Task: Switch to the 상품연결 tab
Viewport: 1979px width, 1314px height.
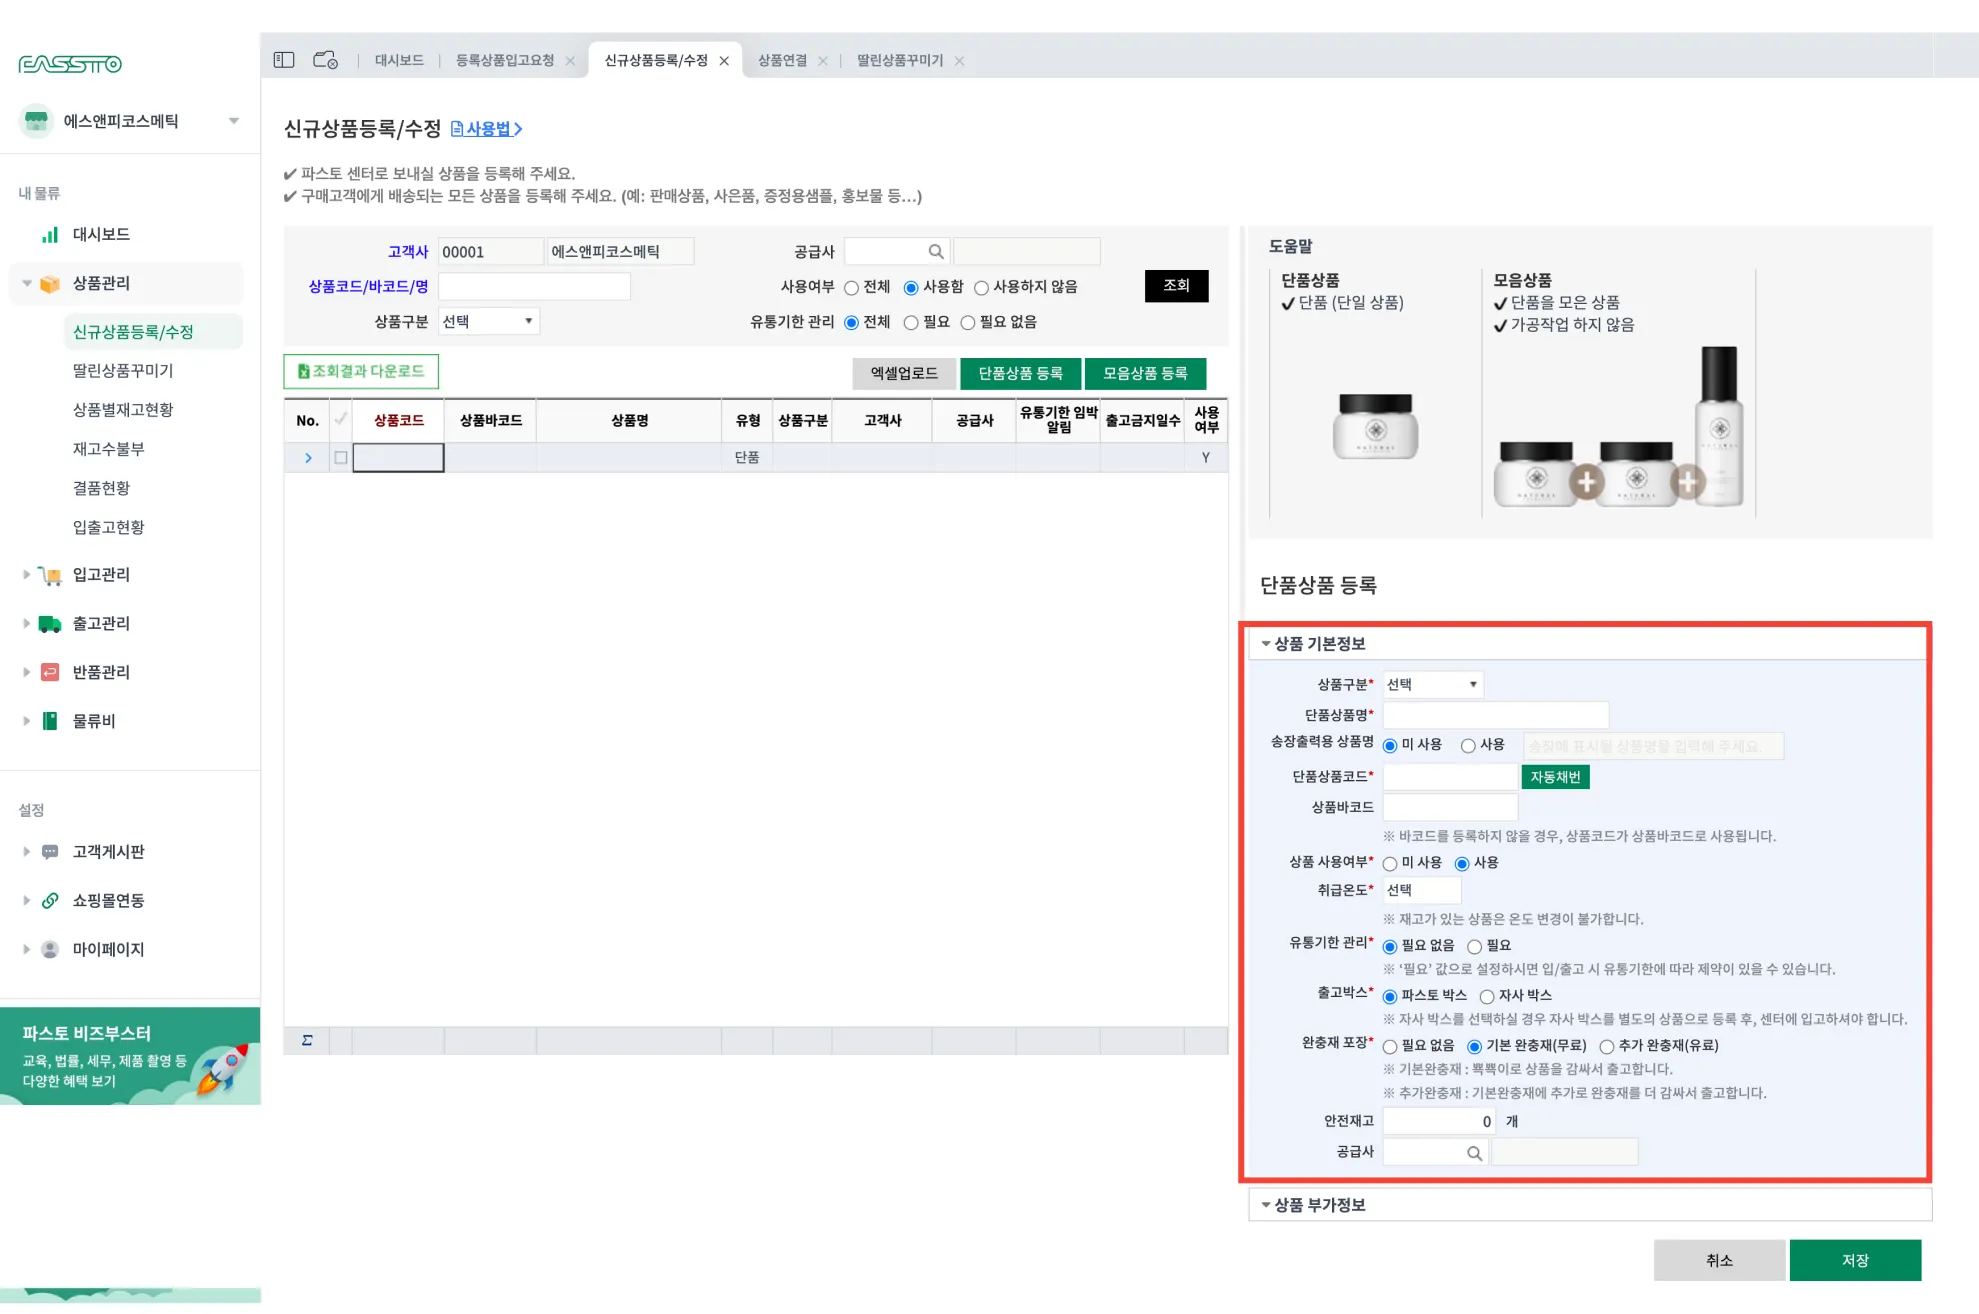Action: (x=782, y=61)
